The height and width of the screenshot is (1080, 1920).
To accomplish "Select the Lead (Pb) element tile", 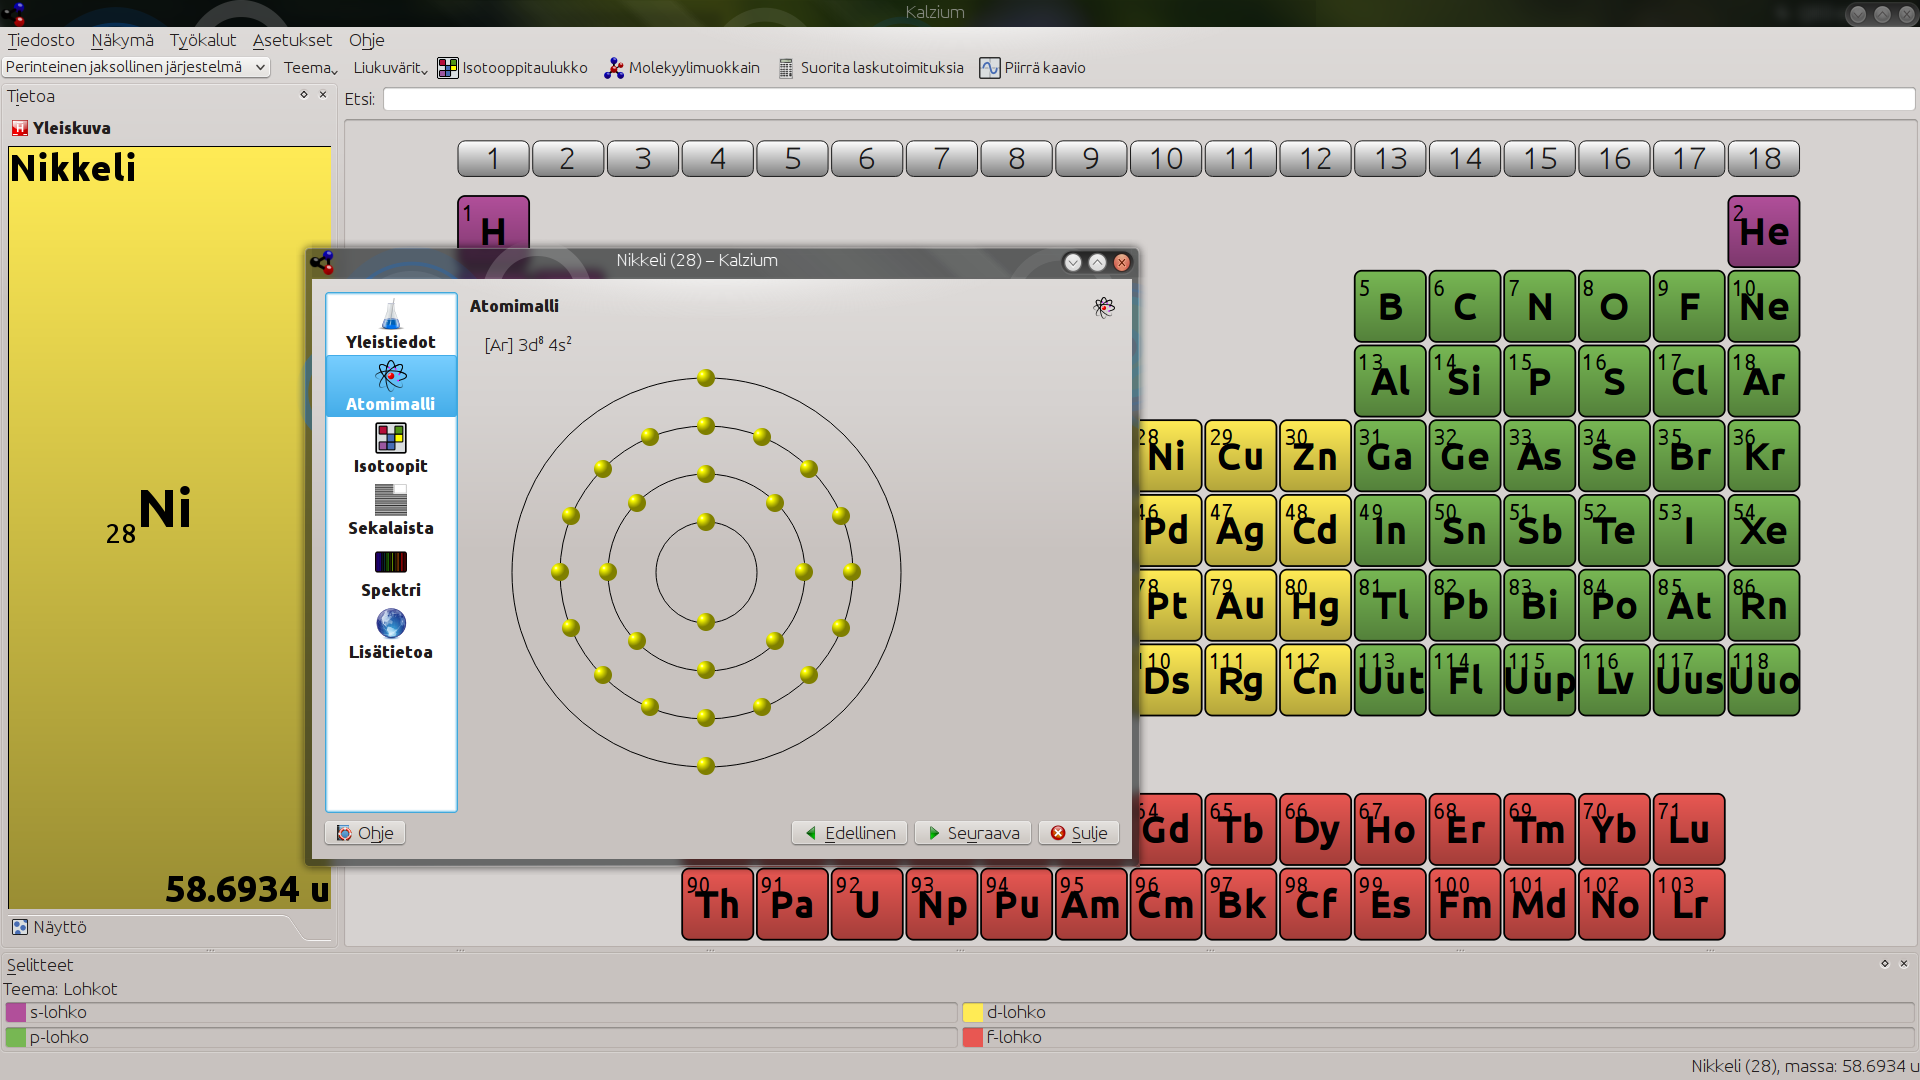I will [x=1465, y=605].
